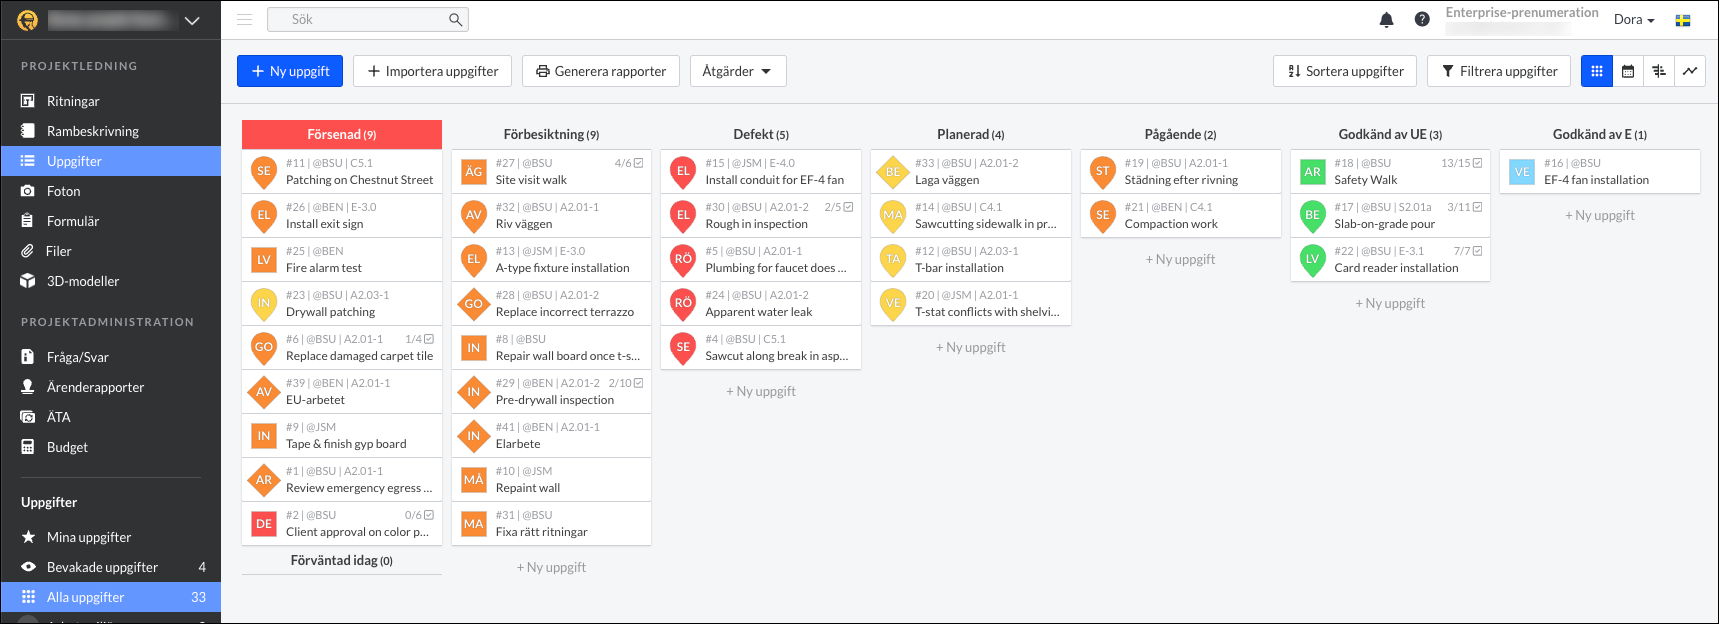This screenshot has height=624, width=1719.
Task: Click the Ny uppgift button
Action: (x=290, y=71)
